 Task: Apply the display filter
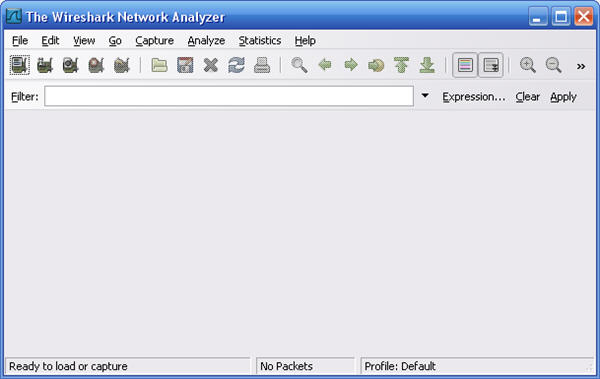point(563,97)
